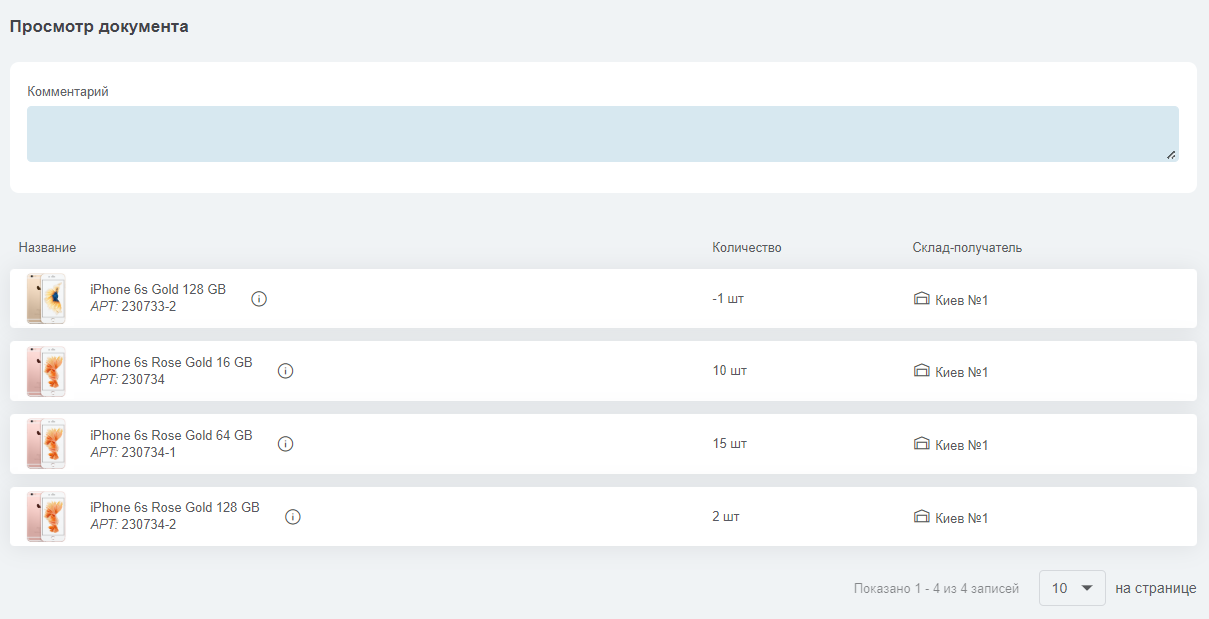Click warehouse icon in the 230734-2 row

[x=922, y=516]
